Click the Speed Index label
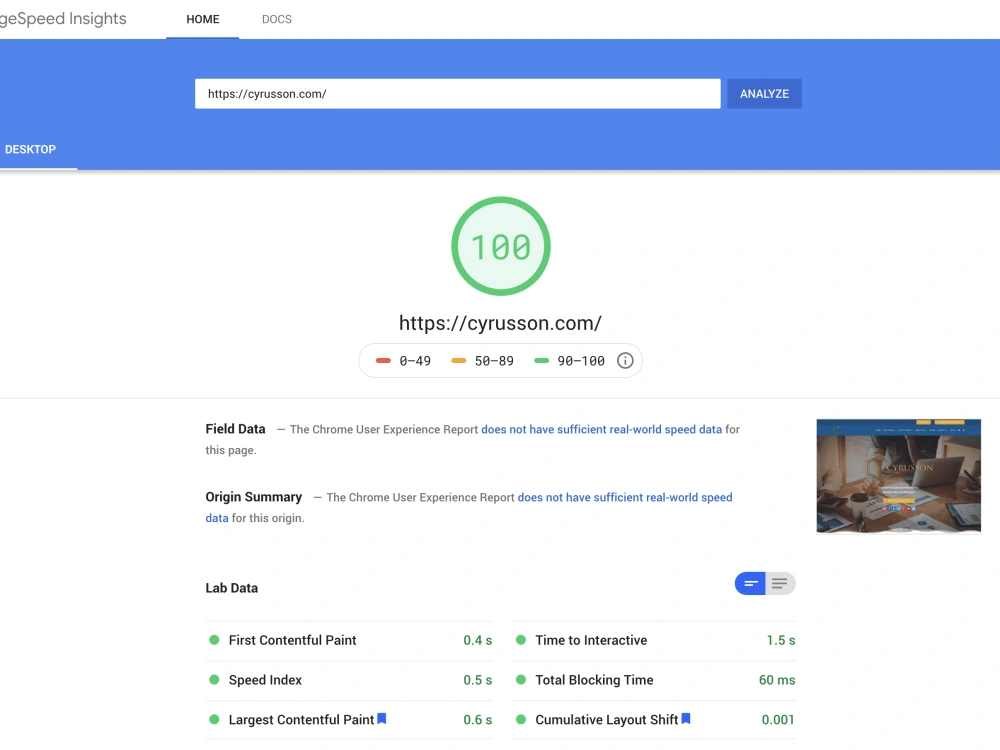Viewport: 1000px width, 750px height. tap(265, 680)
